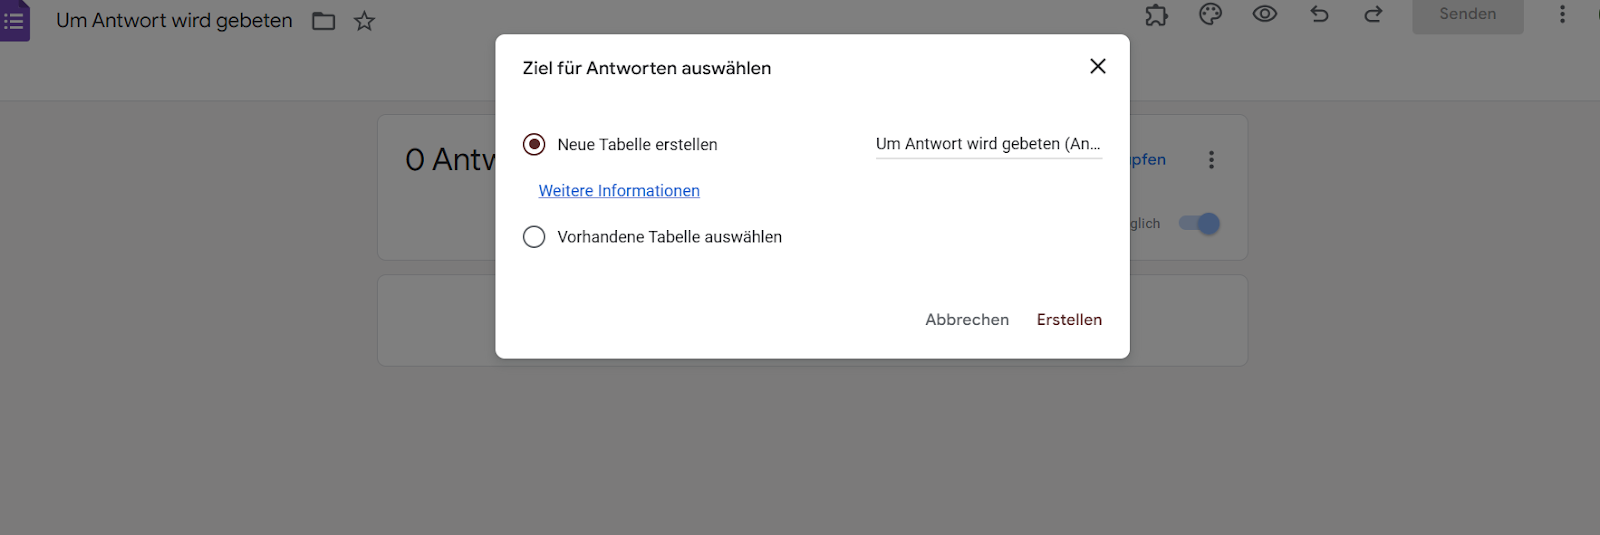Click the new spreadsheet name field
This screenshot has height=535, width=1600.
coord(988,144)
